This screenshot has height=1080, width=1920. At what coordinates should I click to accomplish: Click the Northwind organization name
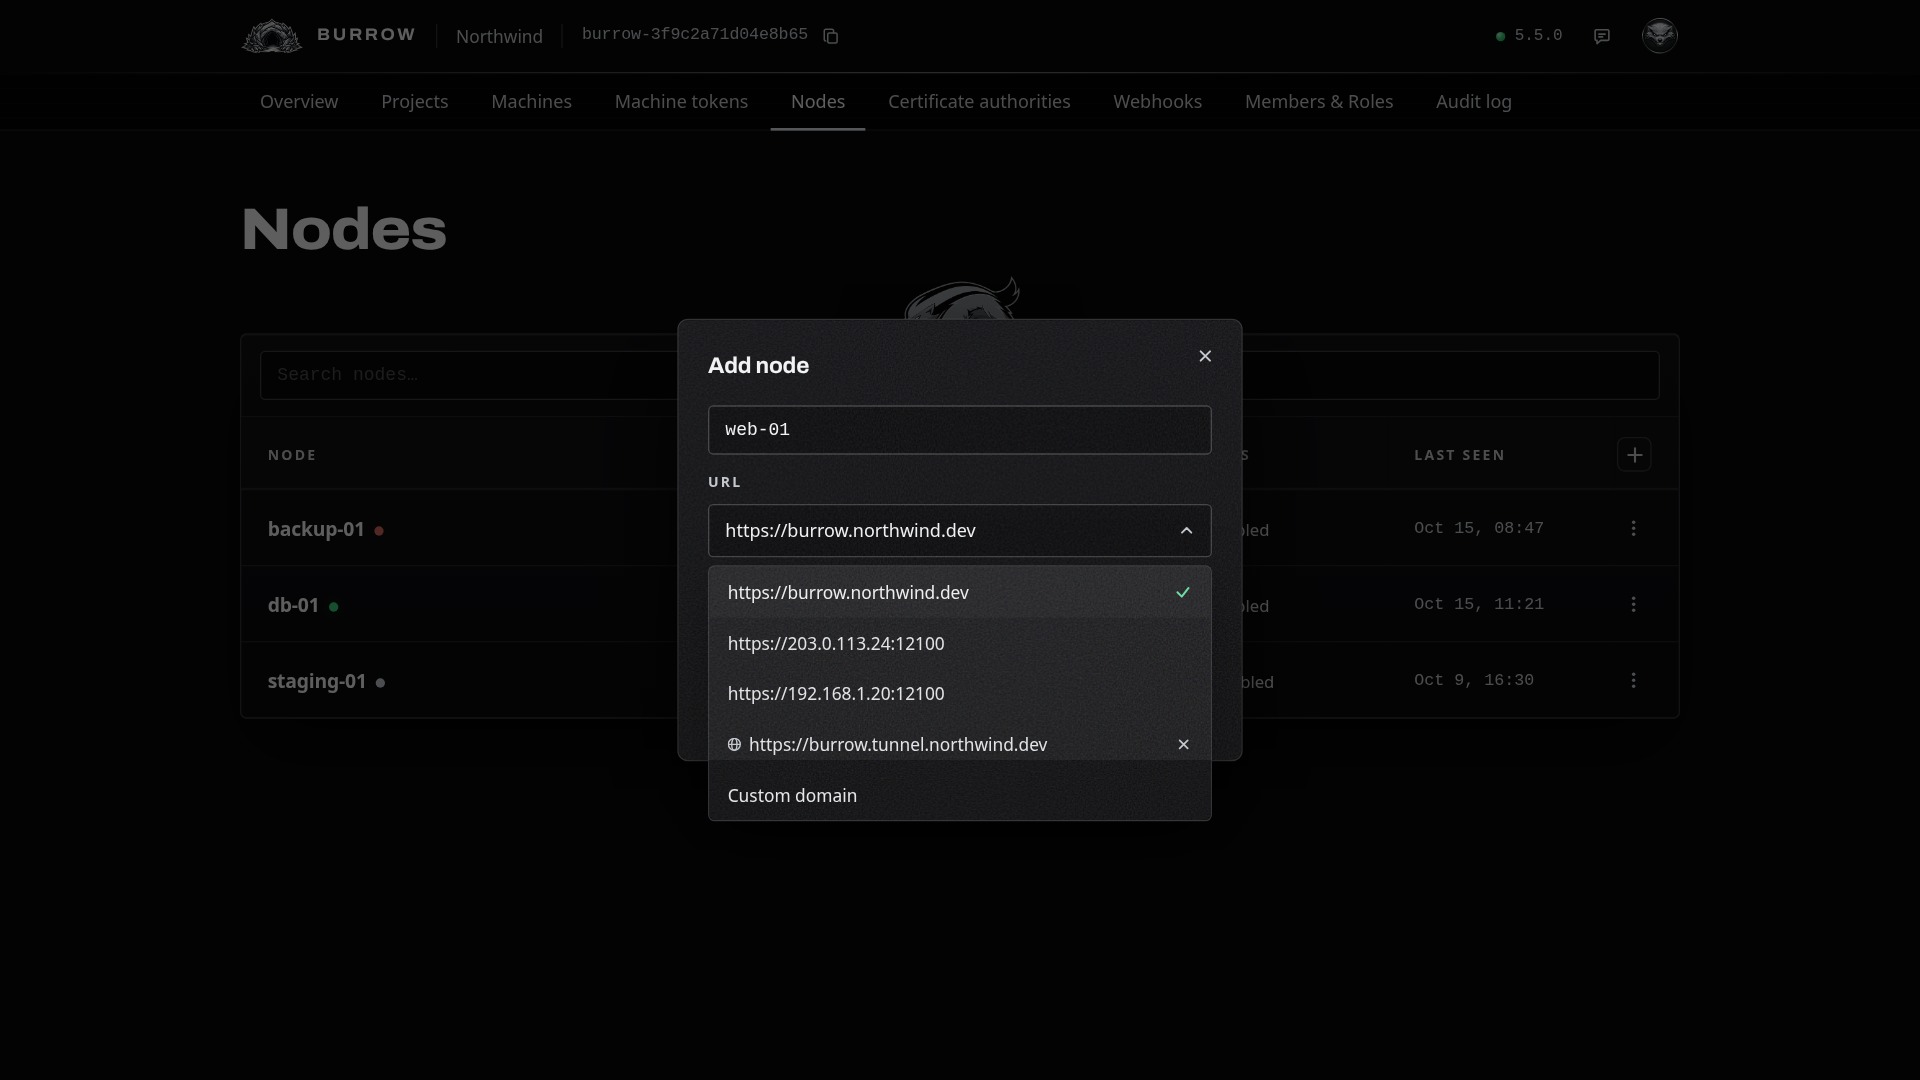(x=499, y=36)
